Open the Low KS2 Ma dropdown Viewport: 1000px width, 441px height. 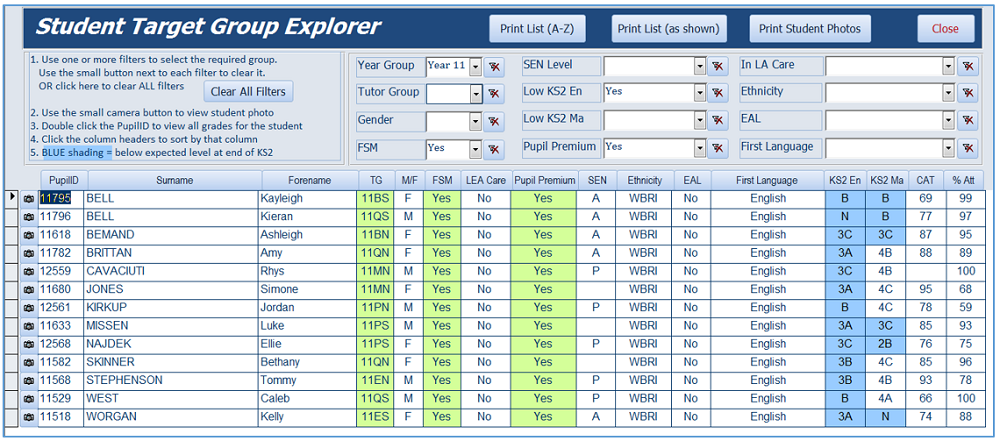pos(700,121)
